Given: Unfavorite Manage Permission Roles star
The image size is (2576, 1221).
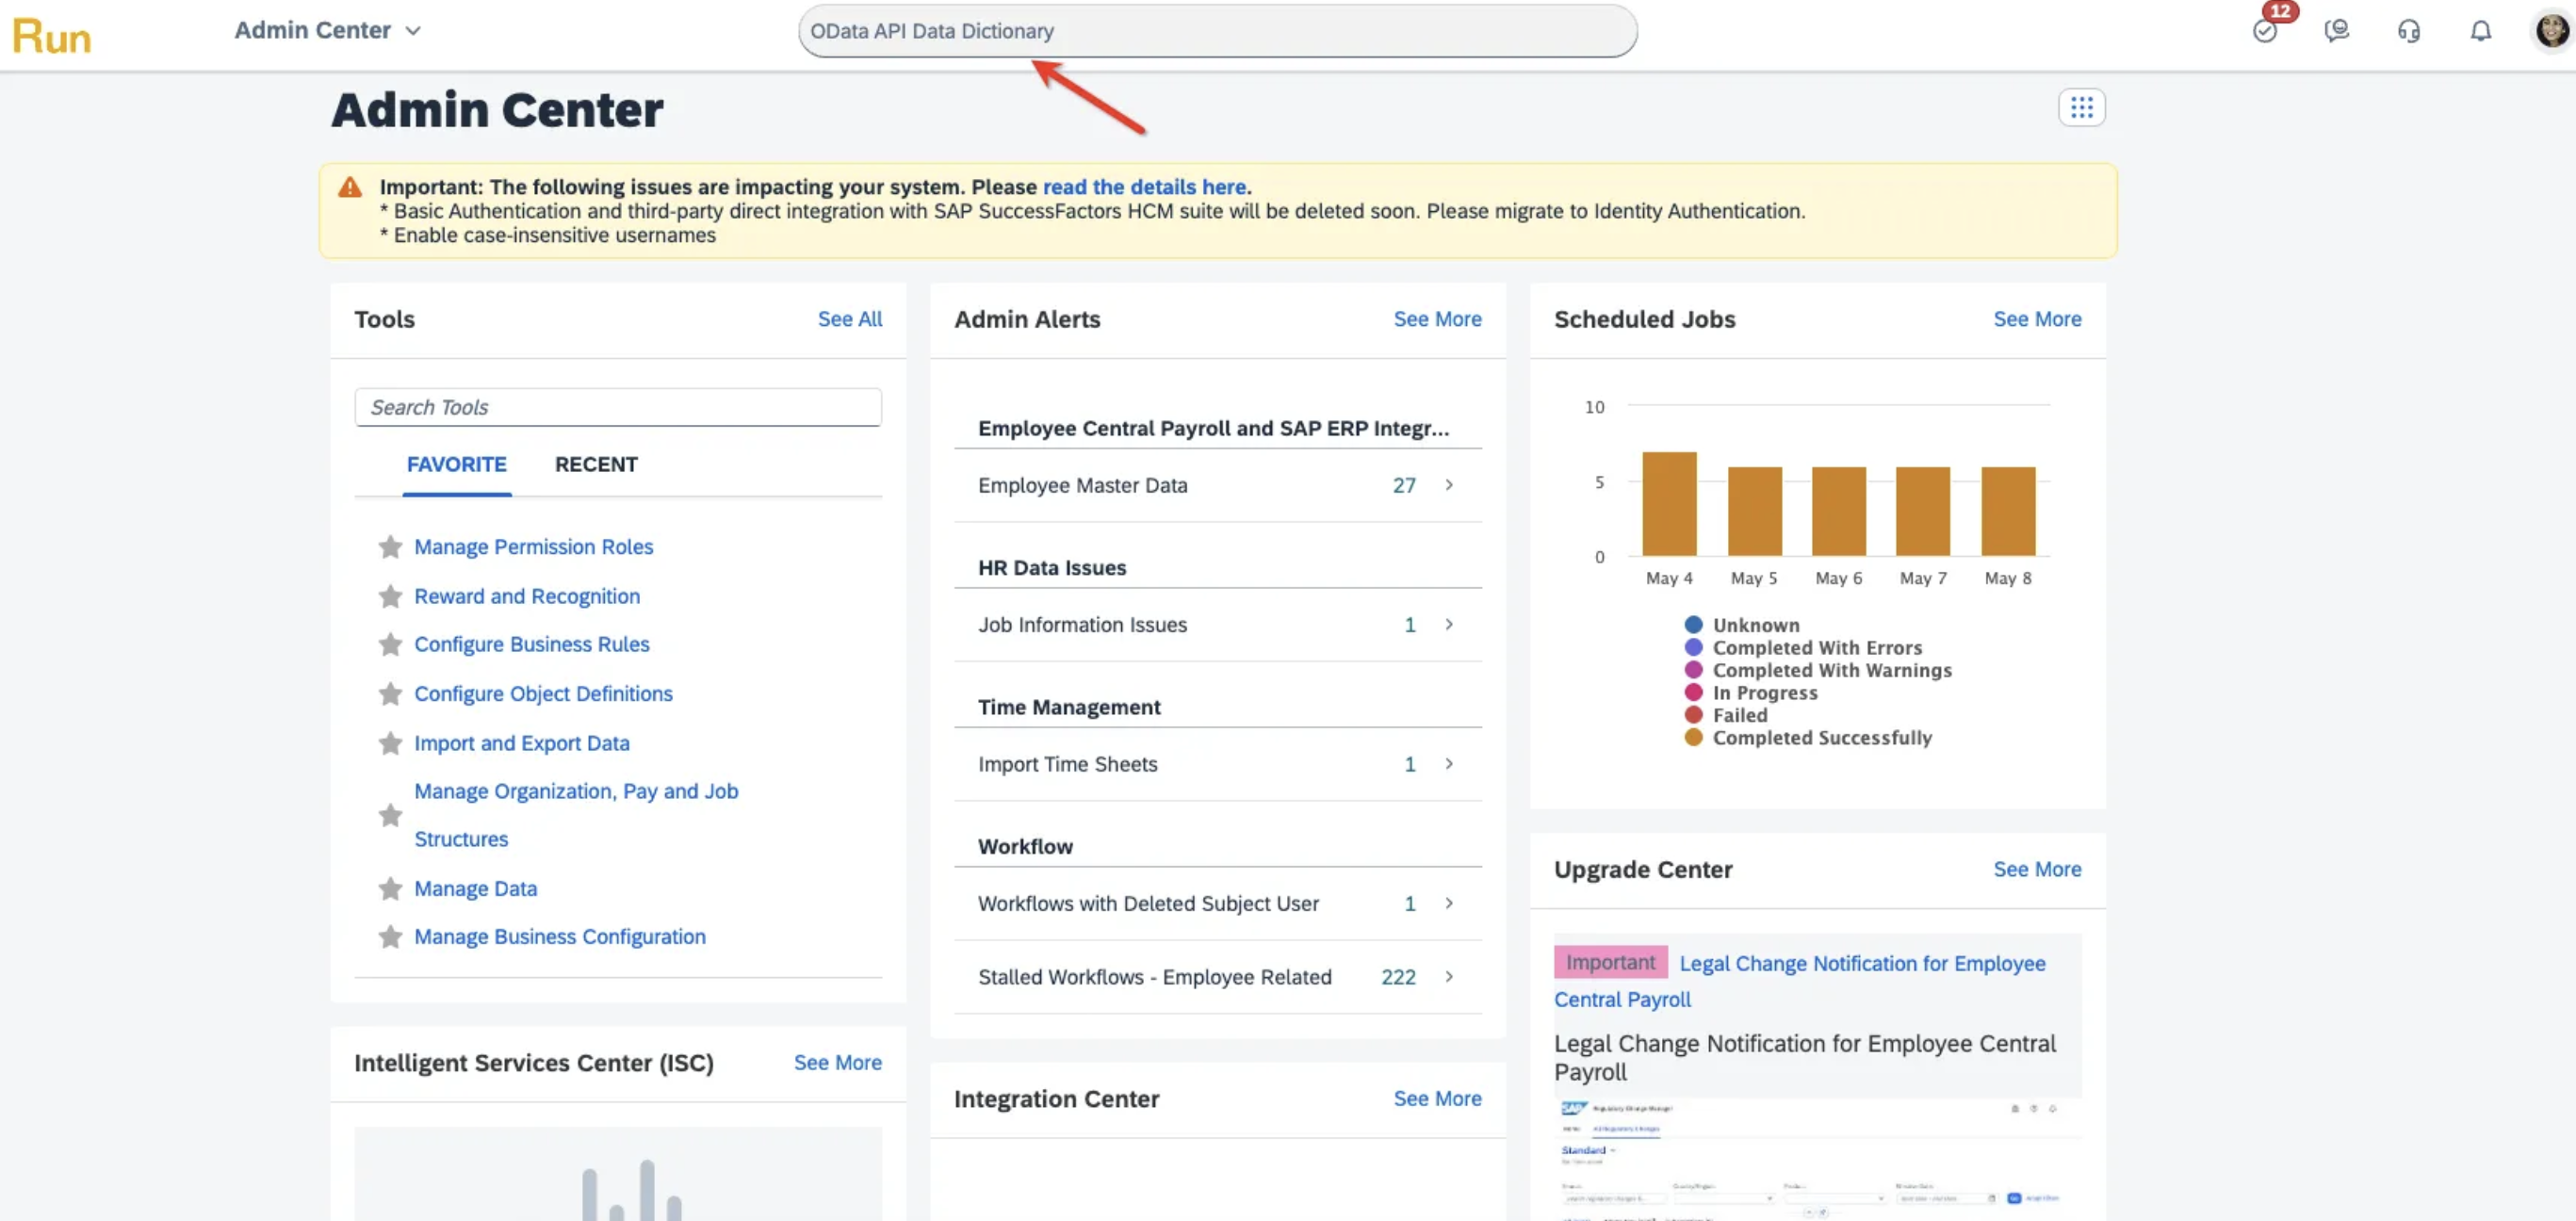Looking at the screenshot, I should pos(390,547).
